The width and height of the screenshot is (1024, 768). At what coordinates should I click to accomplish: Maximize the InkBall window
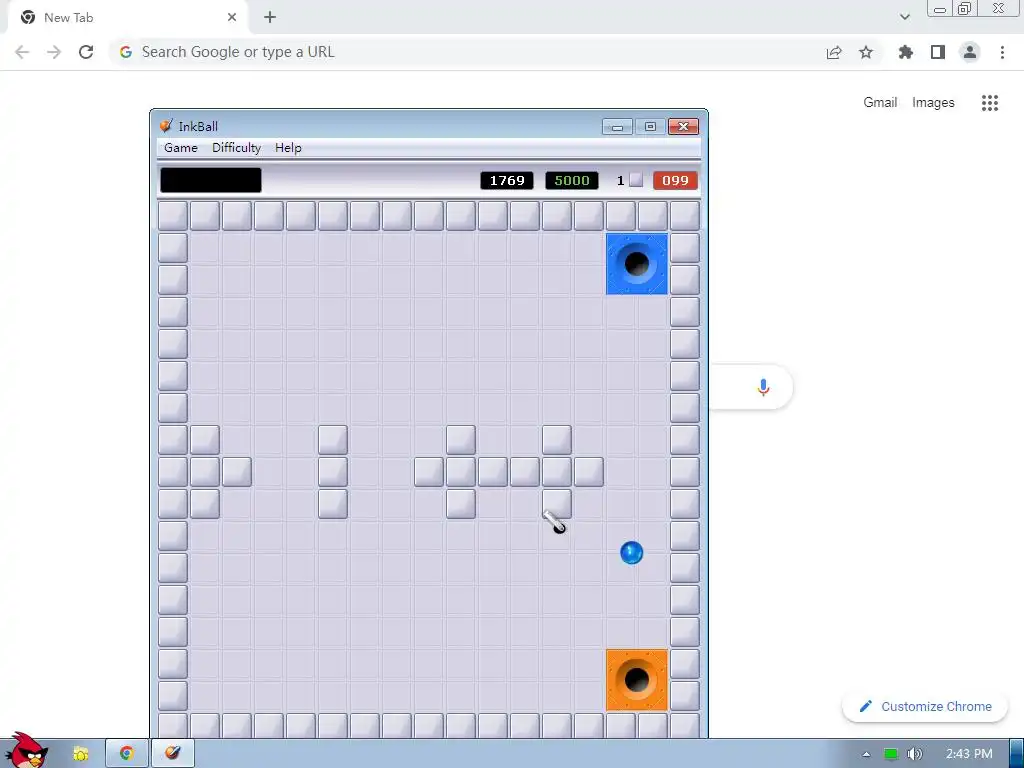click(x=650, y=127)
